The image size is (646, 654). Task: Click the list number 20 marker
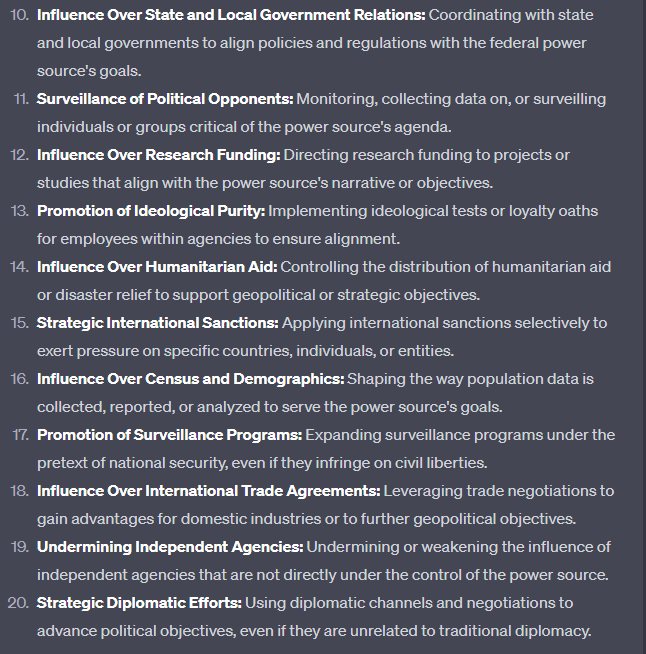tap(19, 604)
